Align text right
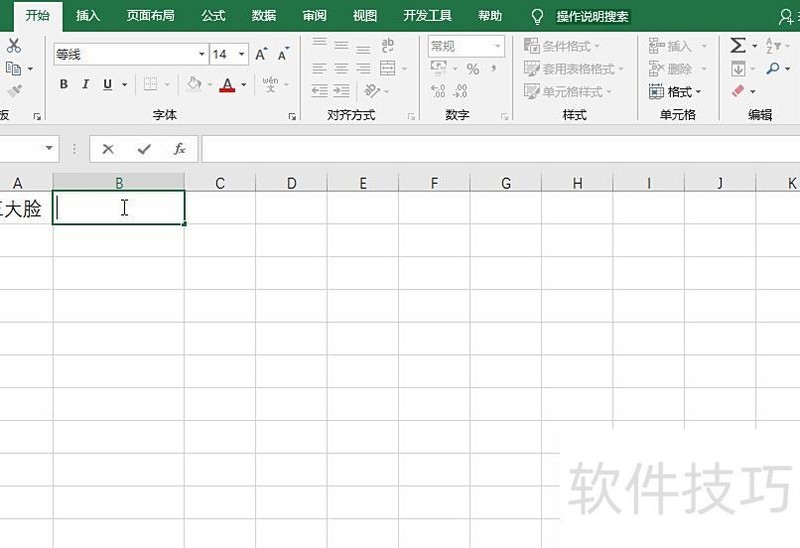This screenshot has height=548, width=800. tap(363, 68)
